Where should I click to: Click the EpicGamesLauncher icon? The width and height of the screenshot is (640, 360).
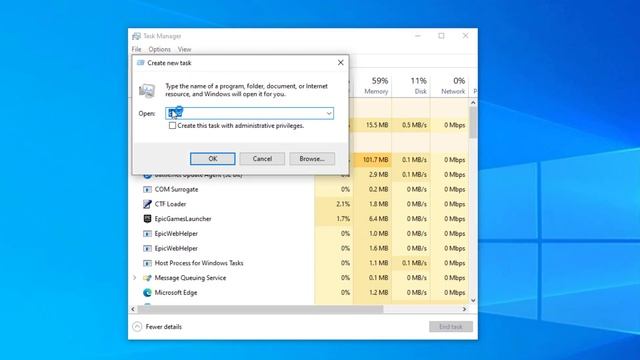tap(147, 219)
